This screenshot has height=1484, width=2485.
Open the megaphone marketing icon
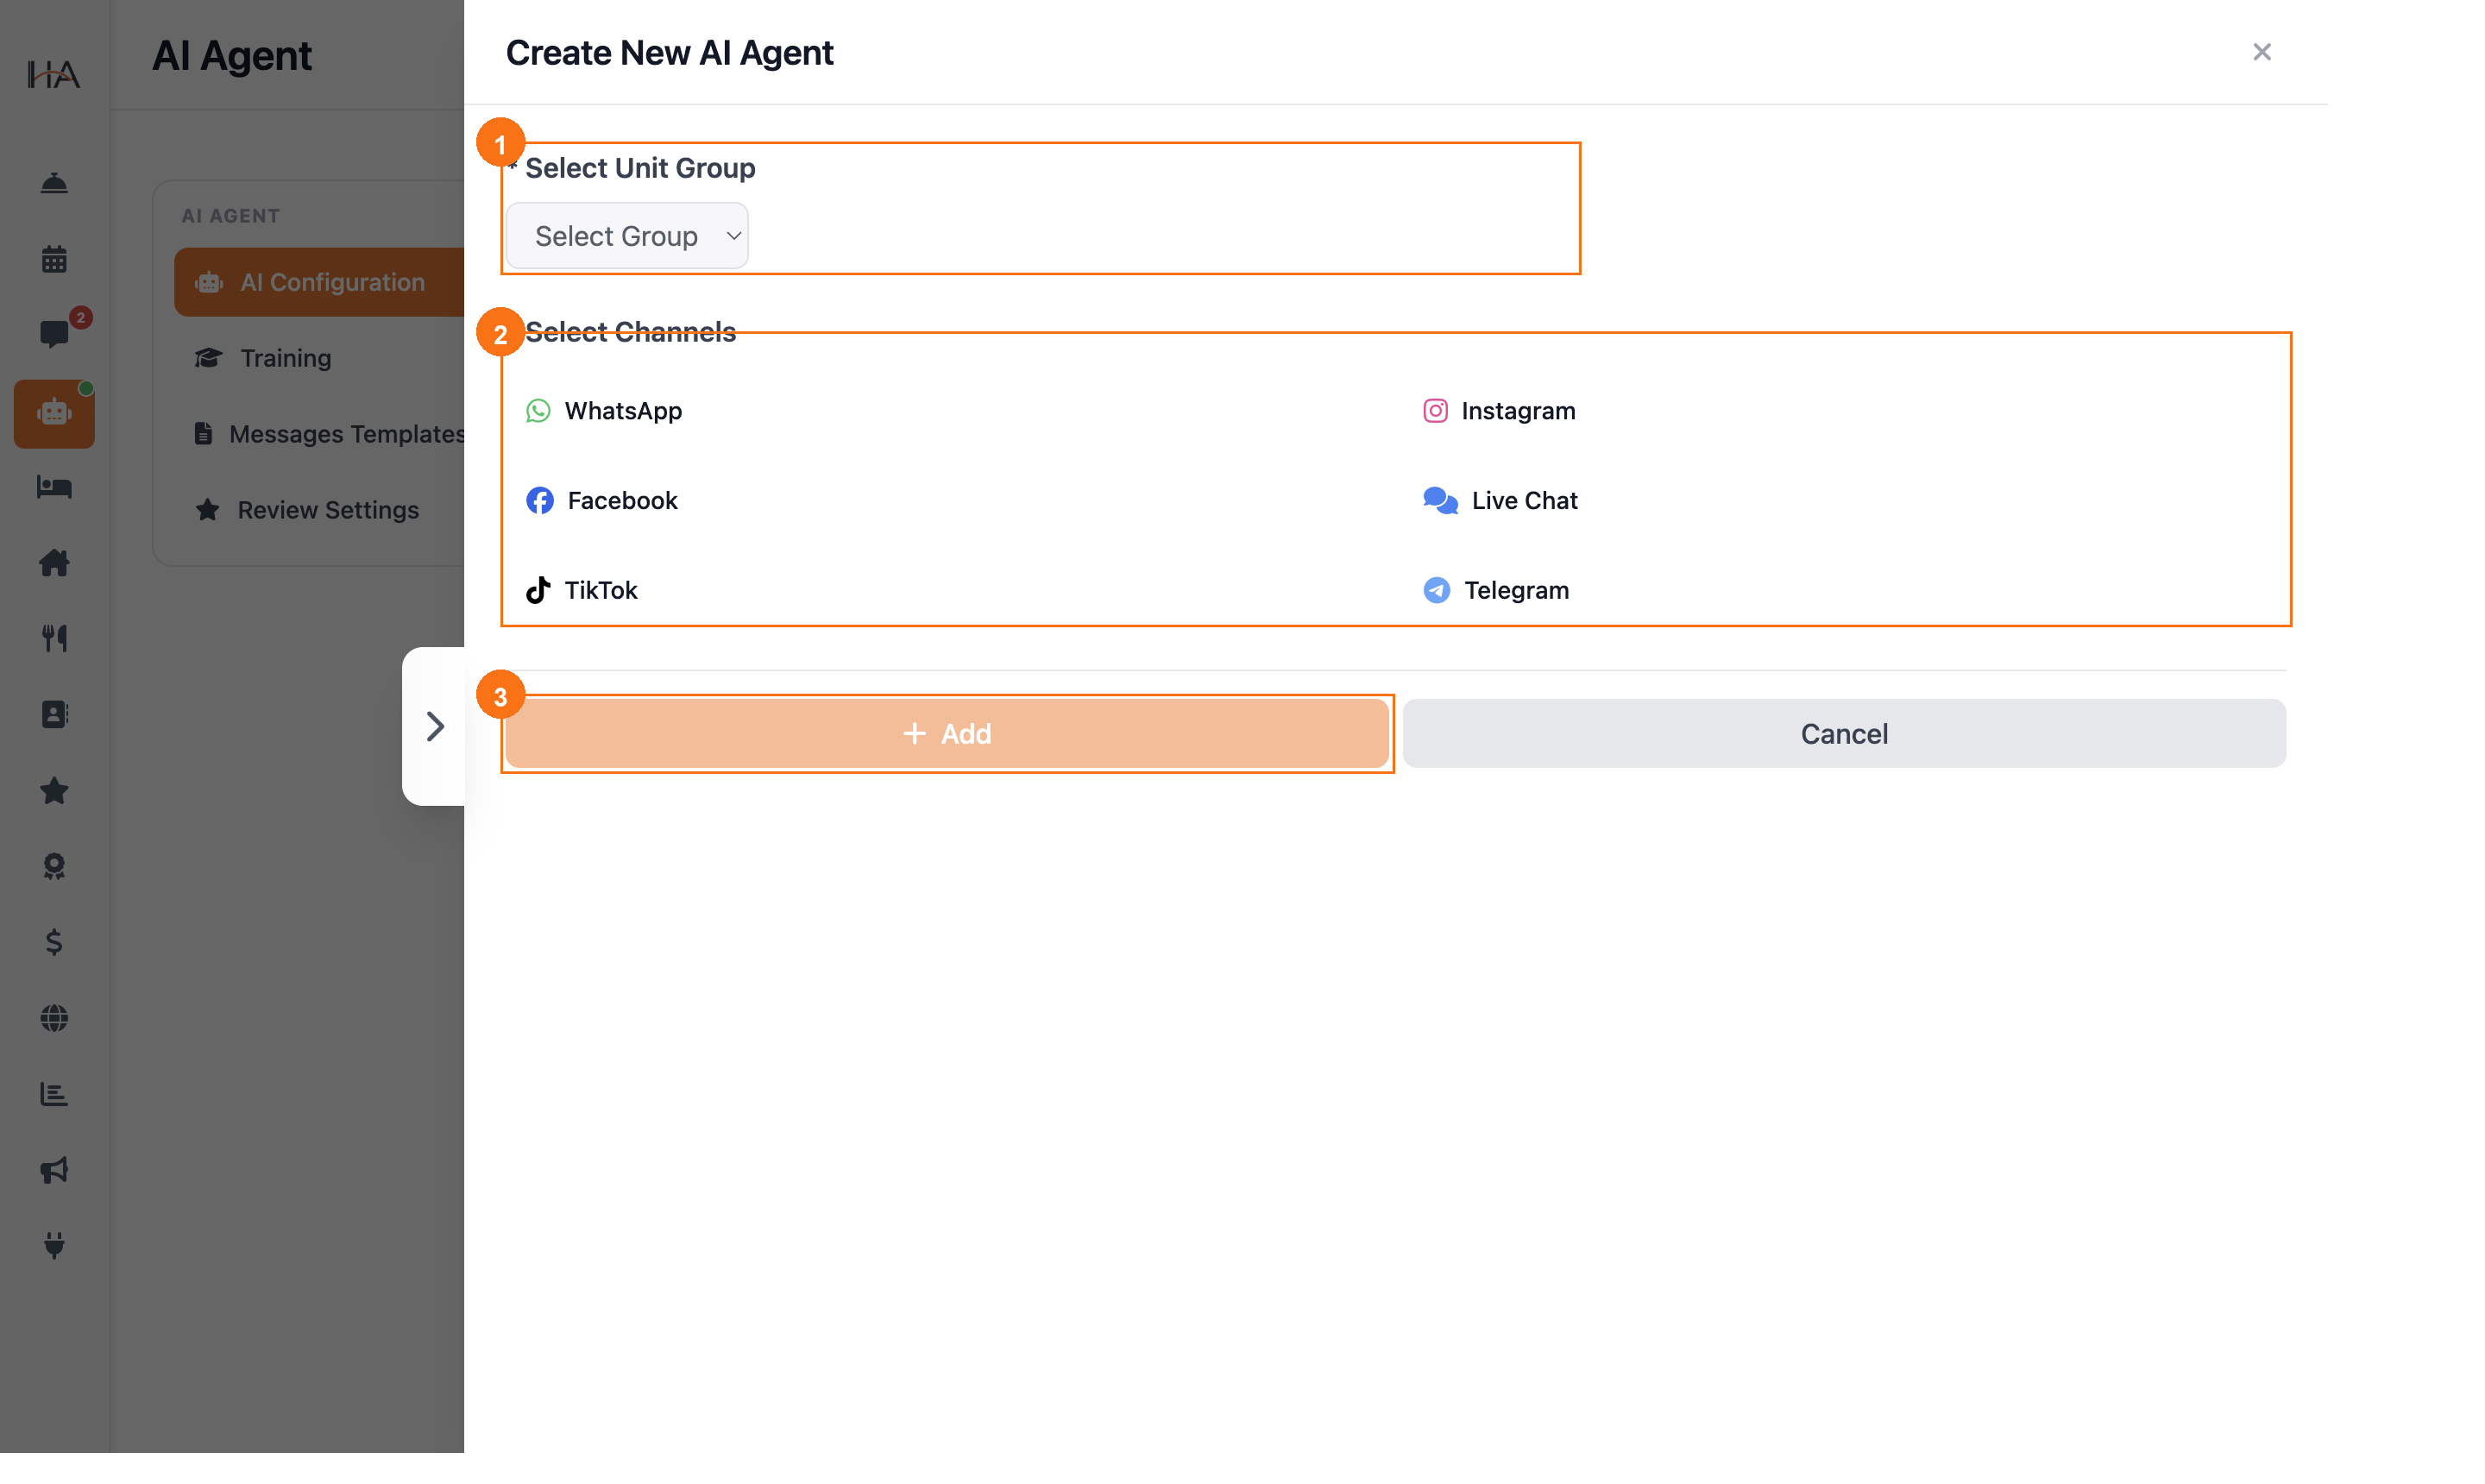click(x=54, y=1169)
